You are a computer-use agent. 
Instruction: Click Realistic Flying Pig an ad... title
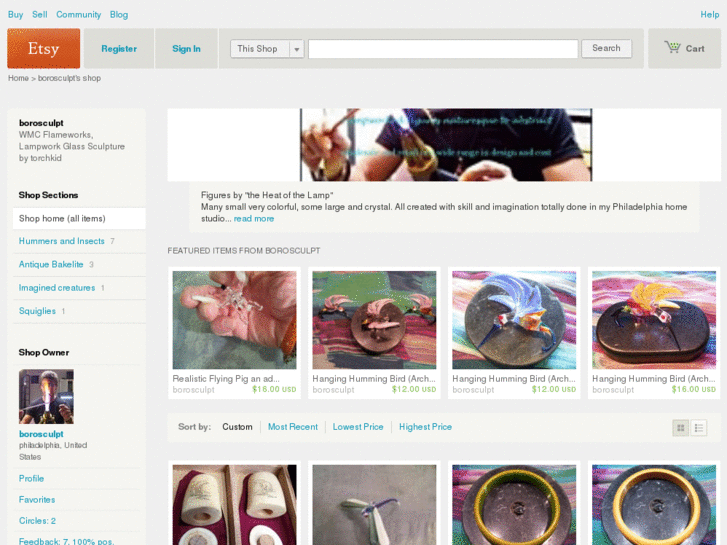pyautogui.click(x=226, y=378)
